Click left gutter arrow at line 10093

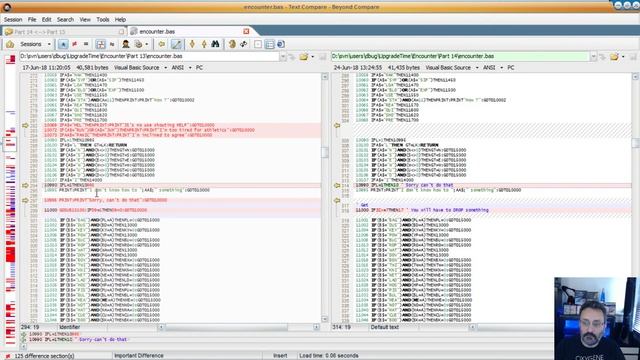25,185
